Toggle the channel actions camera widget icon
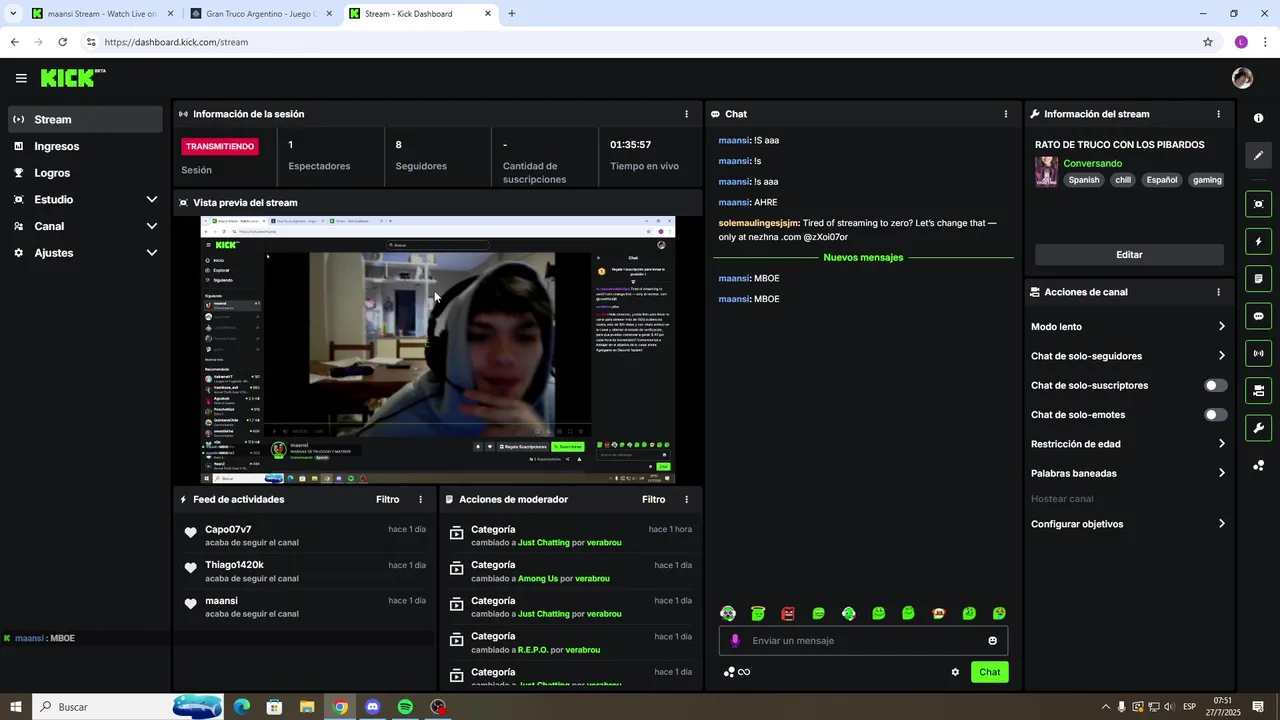Viewport: 1280px width, 720px height. pos(1258,390)
